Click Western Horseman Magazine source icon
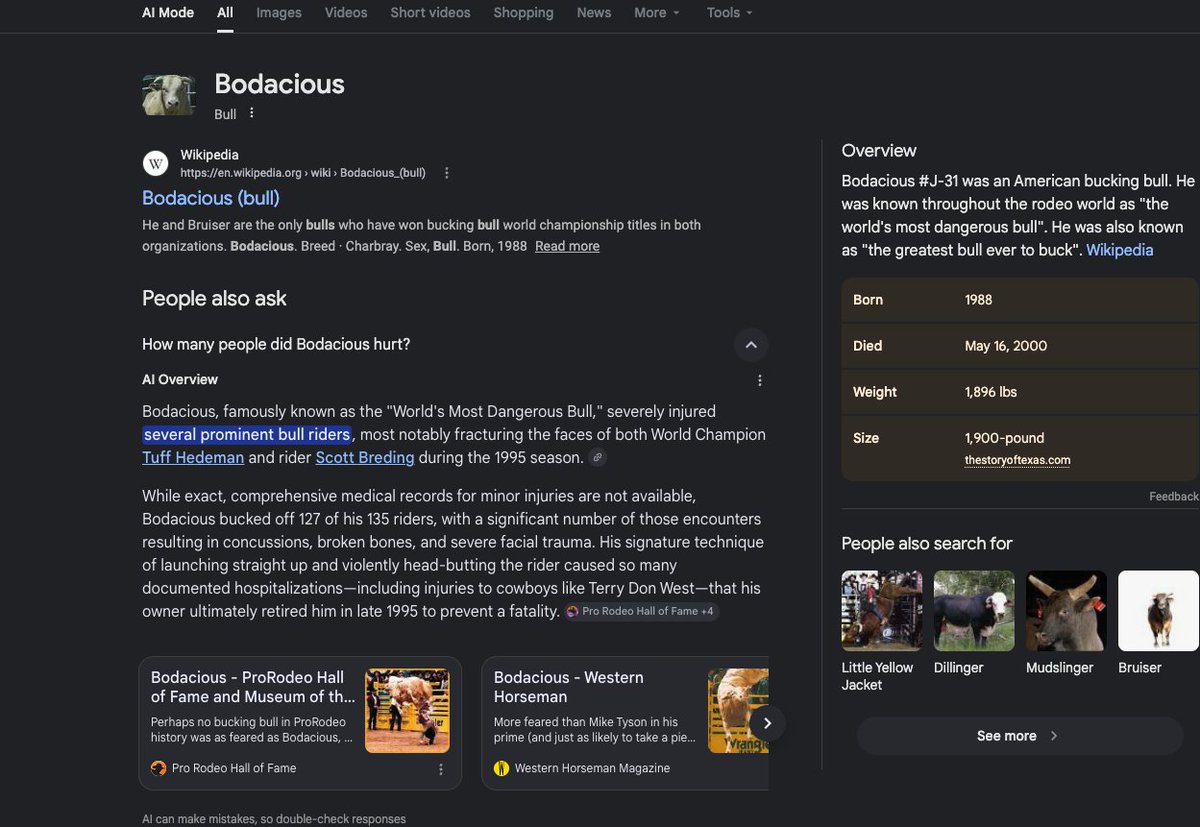Screen dimensions: 1200x827 click(502, 768)
